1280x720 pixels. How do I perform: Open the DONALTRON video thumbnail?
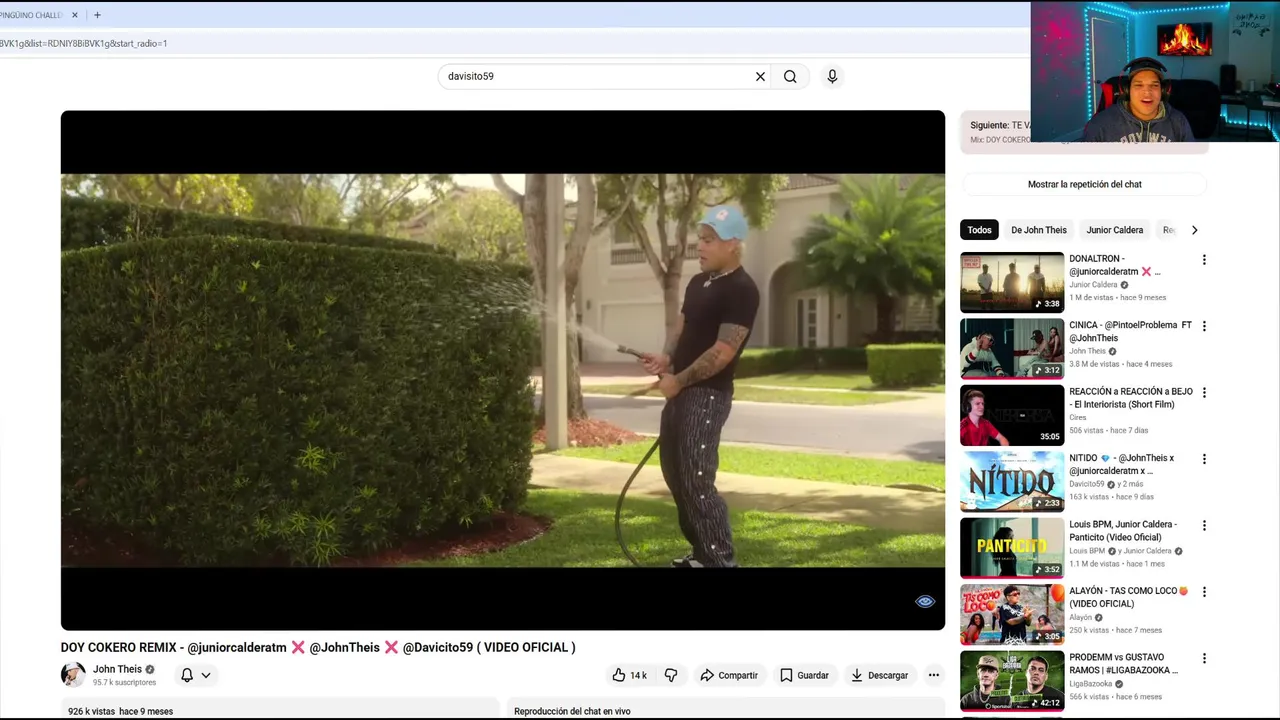1012,282
